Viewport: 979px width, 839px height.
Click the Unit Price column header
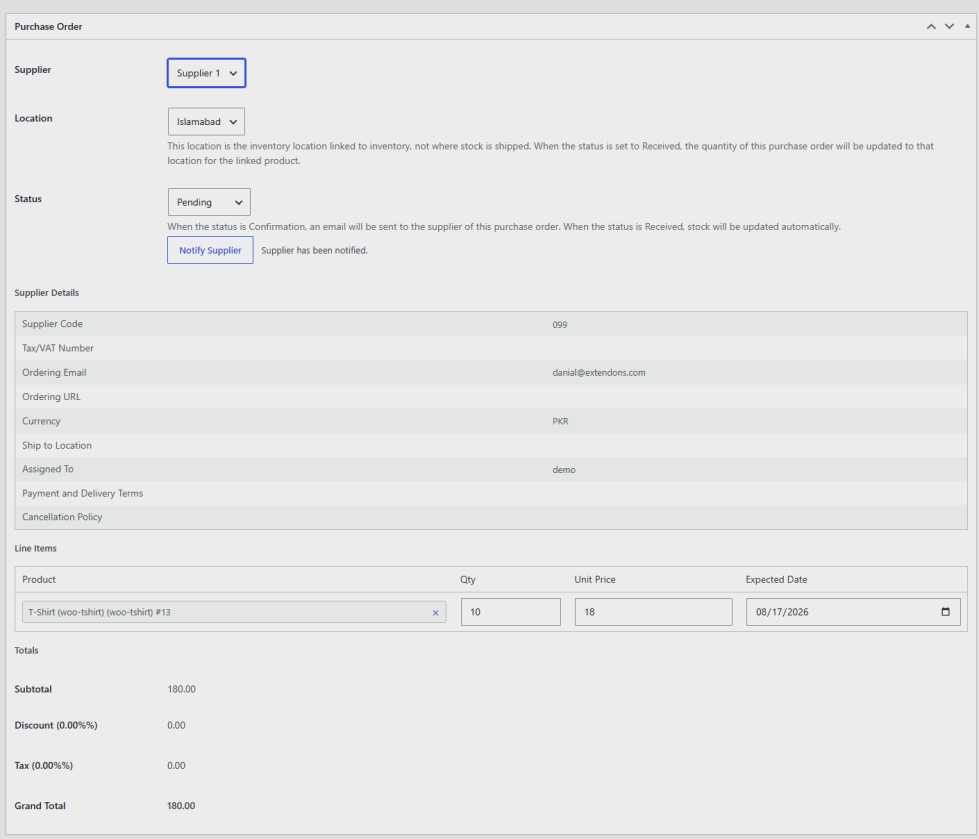[595, 580]
